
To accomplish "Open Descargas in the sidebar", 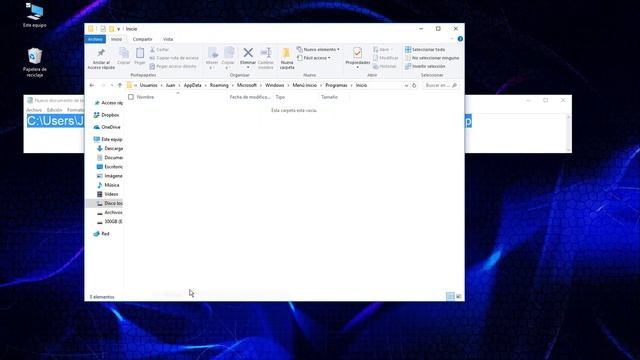I will click(109, 149).
